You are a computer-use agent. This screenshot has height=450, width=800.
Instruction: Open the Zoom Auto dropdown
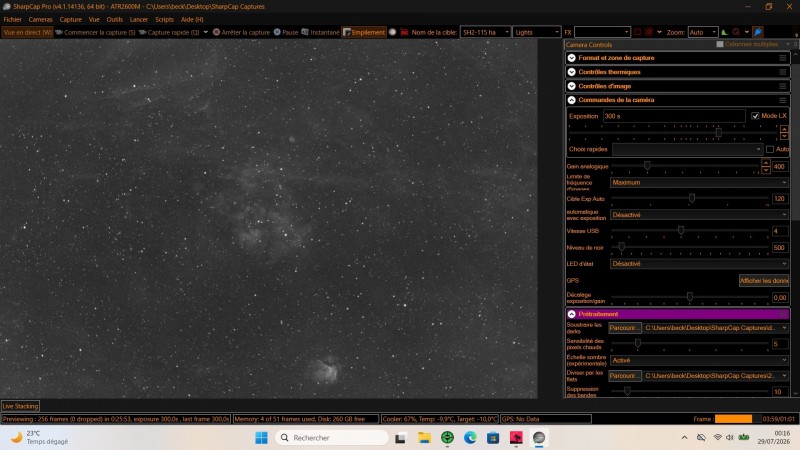pyautogui.click(x=703, y=32)
